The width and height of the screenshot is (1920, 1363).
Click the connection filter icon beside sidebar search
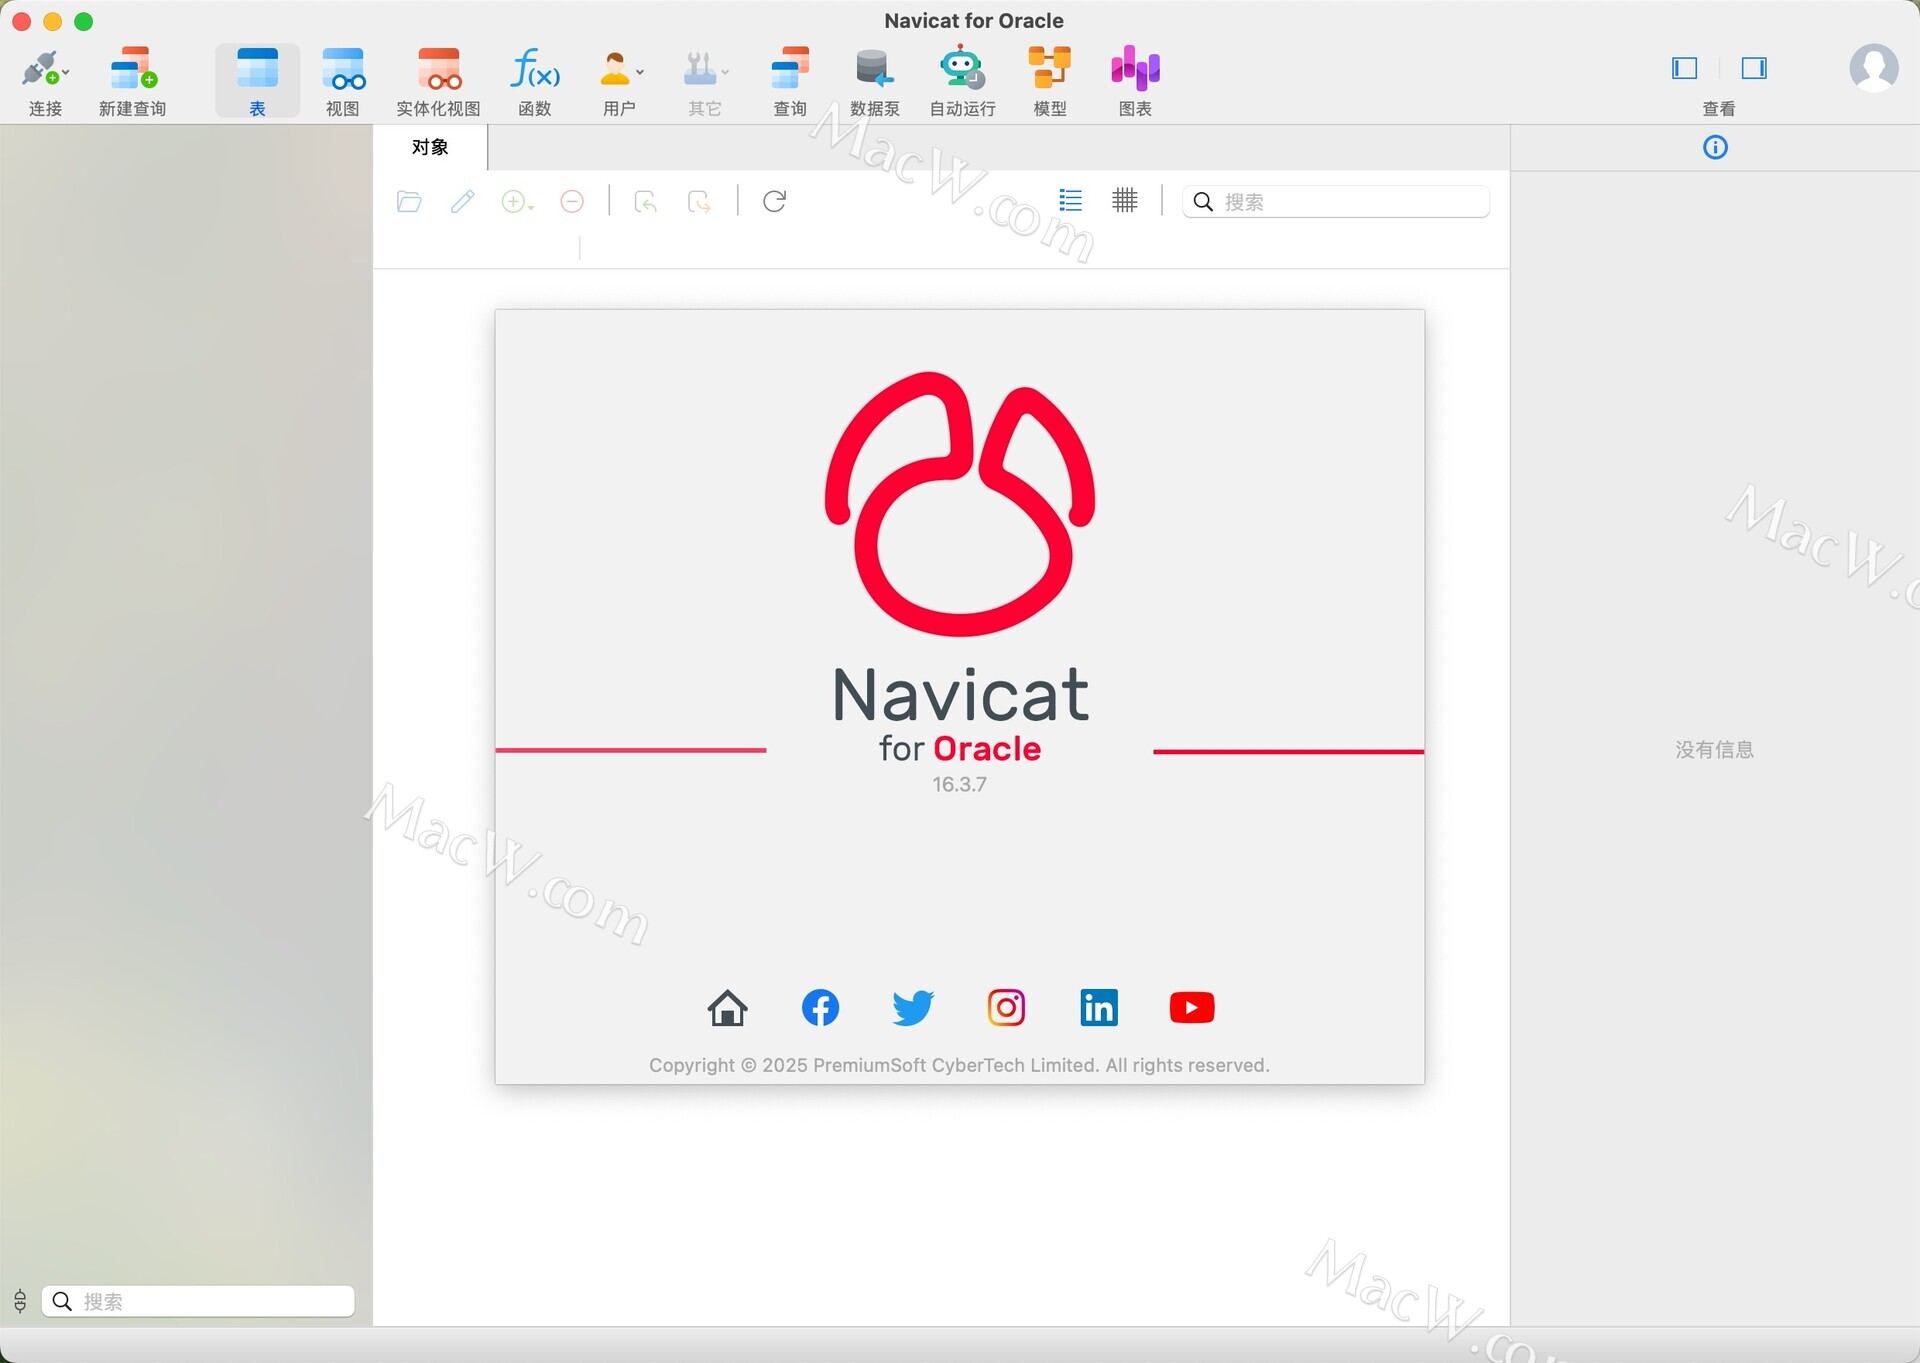[x=20, y=1301]
